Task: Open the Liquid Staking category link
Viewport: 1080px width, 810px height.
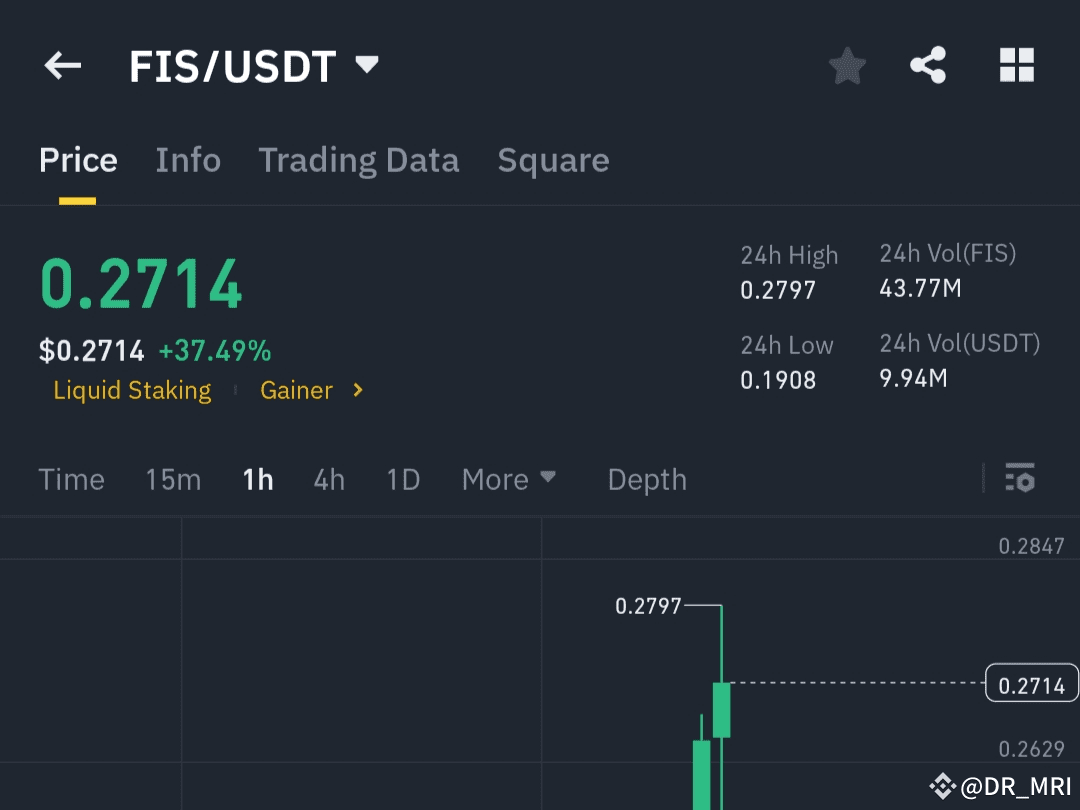Action: coord(132,390)
